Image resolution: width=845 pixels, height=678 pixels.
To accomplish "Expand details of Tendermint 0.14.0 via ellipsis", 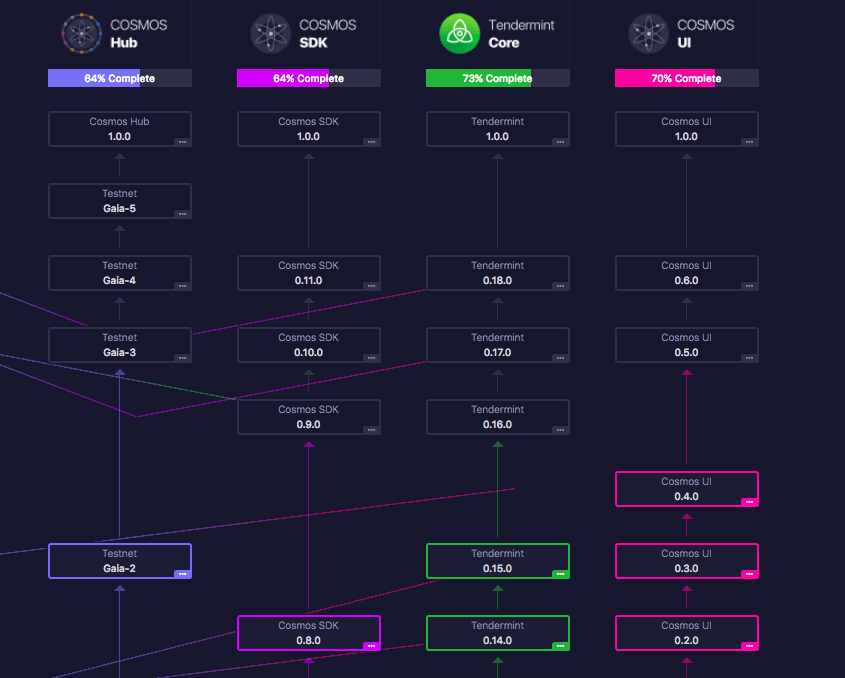I will point(560,646).
